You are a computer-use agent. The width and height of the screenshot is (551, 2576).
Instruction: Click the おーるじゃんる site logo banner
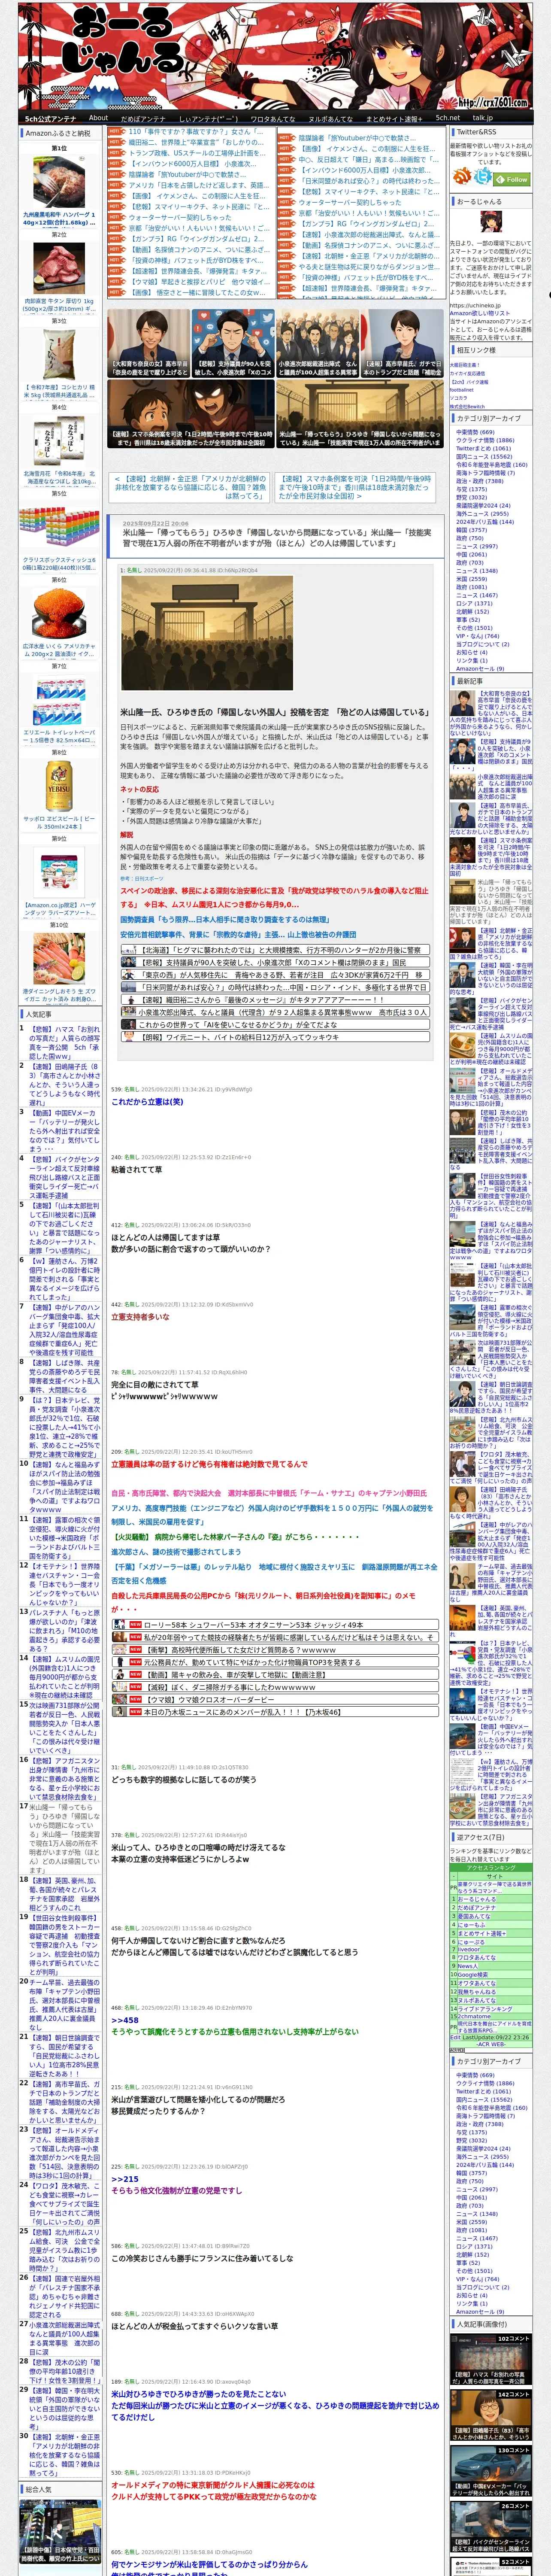point(275,55)
